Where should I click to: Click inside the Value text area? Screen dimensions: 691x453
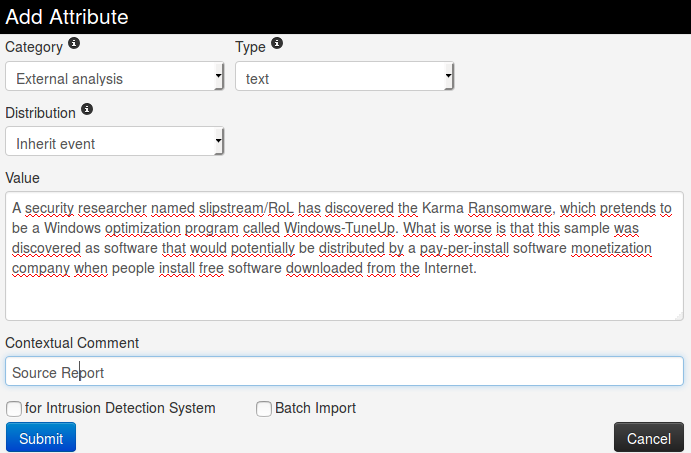pos(345,295)
